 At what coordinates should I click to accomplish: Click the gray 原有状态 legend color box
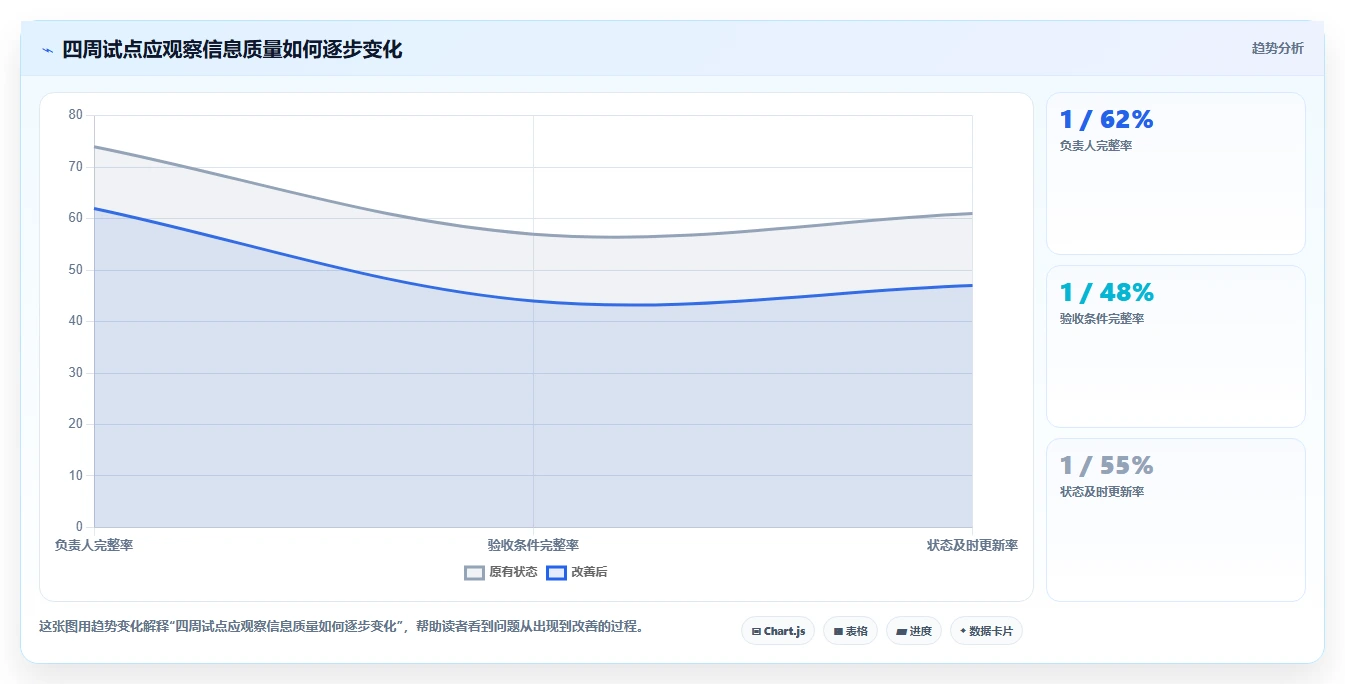pyautogui.click(x=475, y=573)
